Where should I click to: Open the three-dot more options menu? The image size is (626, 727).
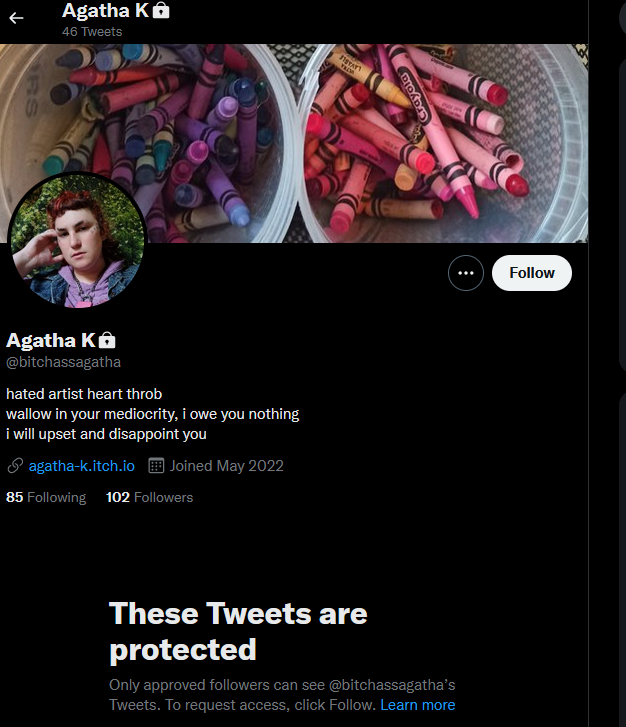tap(466, 273)
